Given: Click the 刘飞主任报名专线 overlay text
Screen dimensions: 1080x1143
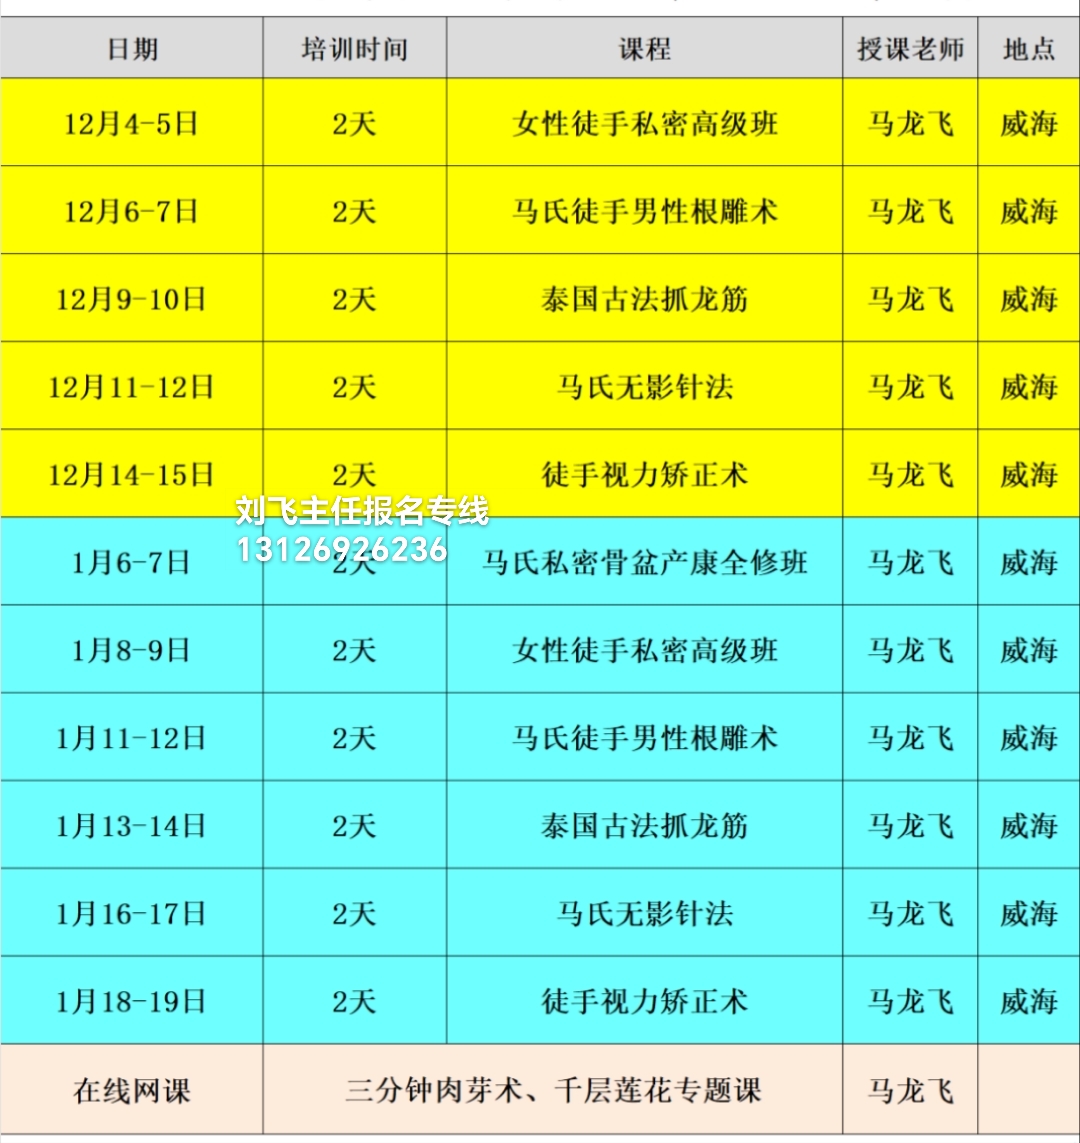Looking at the screenshot, I should (362, 512).
